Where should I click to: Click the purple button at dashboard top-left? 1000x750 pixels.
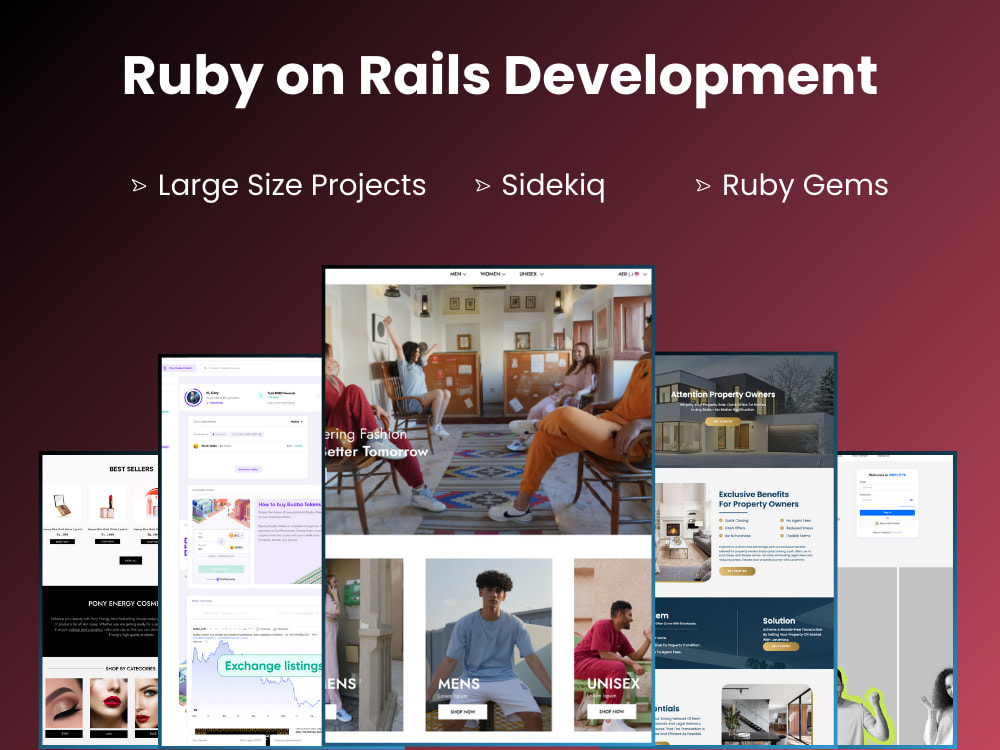coord(179,368)
